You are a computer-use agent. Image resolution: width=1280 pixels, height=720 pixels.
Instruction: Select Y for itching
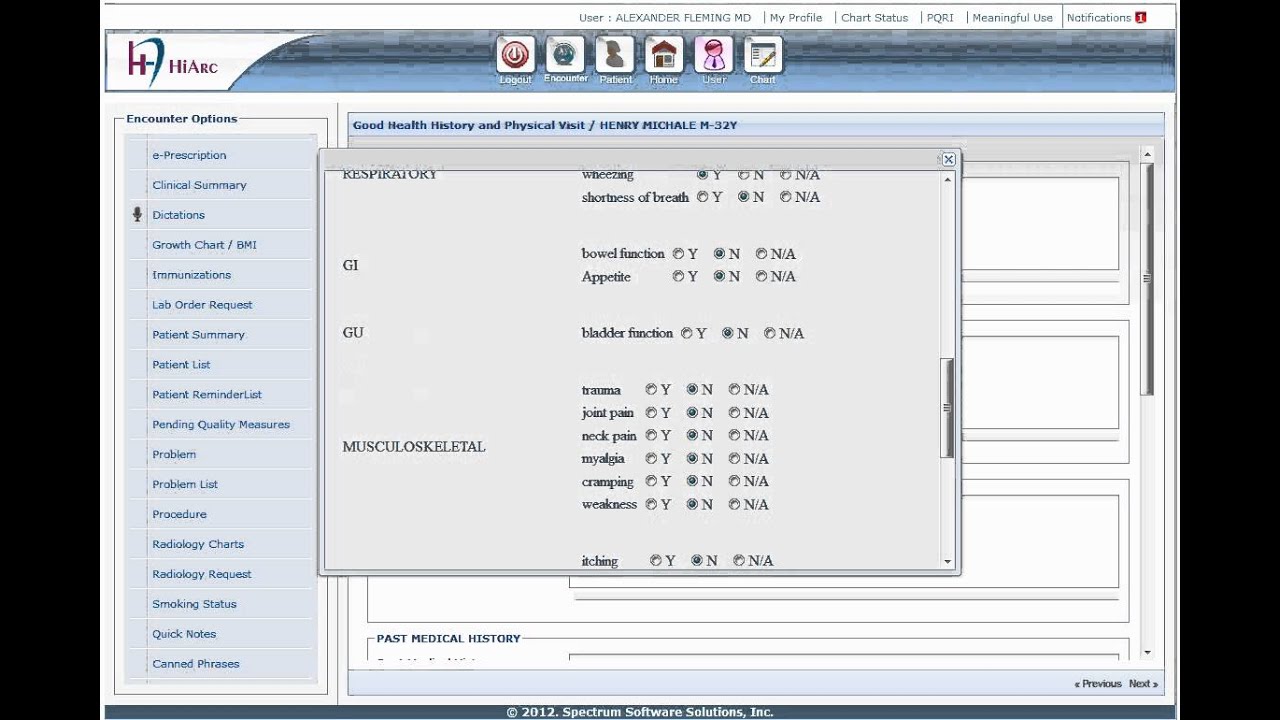656,561
